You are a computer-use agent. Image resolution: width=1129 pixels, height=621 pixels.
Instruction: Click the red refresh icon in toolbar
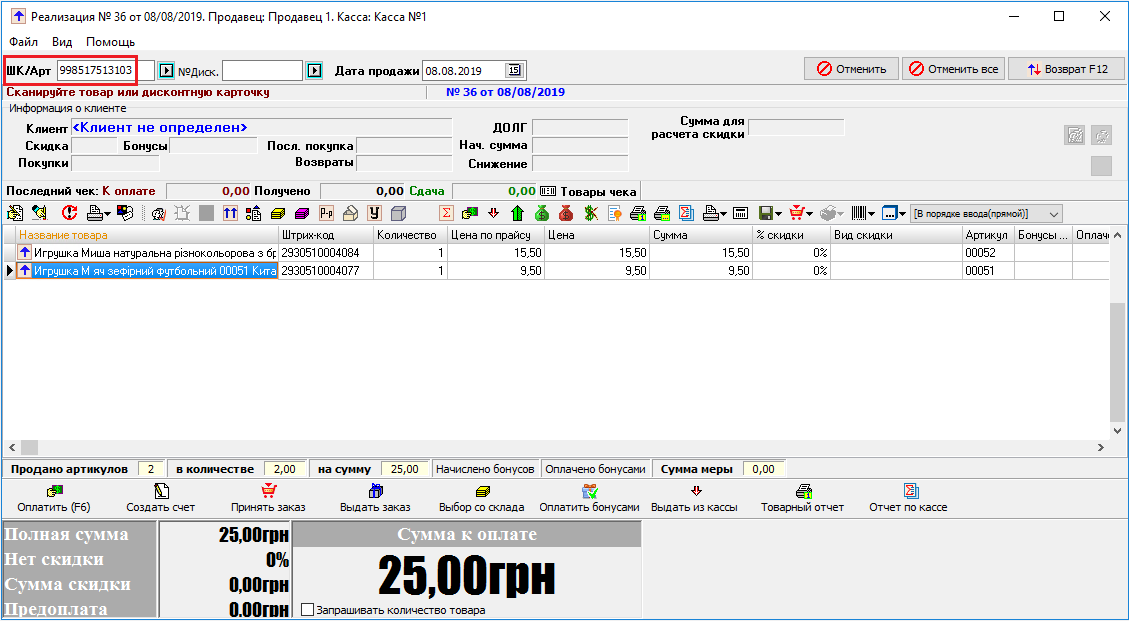[69, 213]
